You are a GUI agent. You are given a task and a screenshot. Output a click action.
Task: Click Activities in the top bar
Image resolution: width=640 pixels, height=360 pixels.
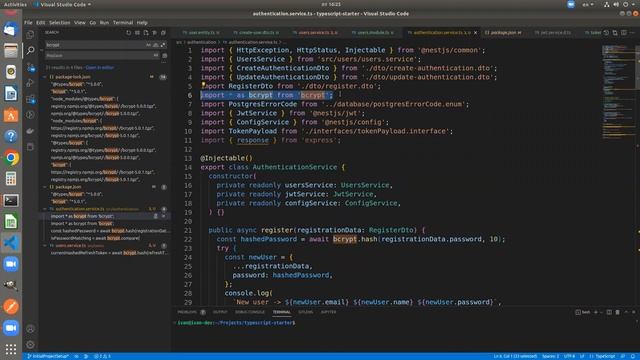(15, 4)
